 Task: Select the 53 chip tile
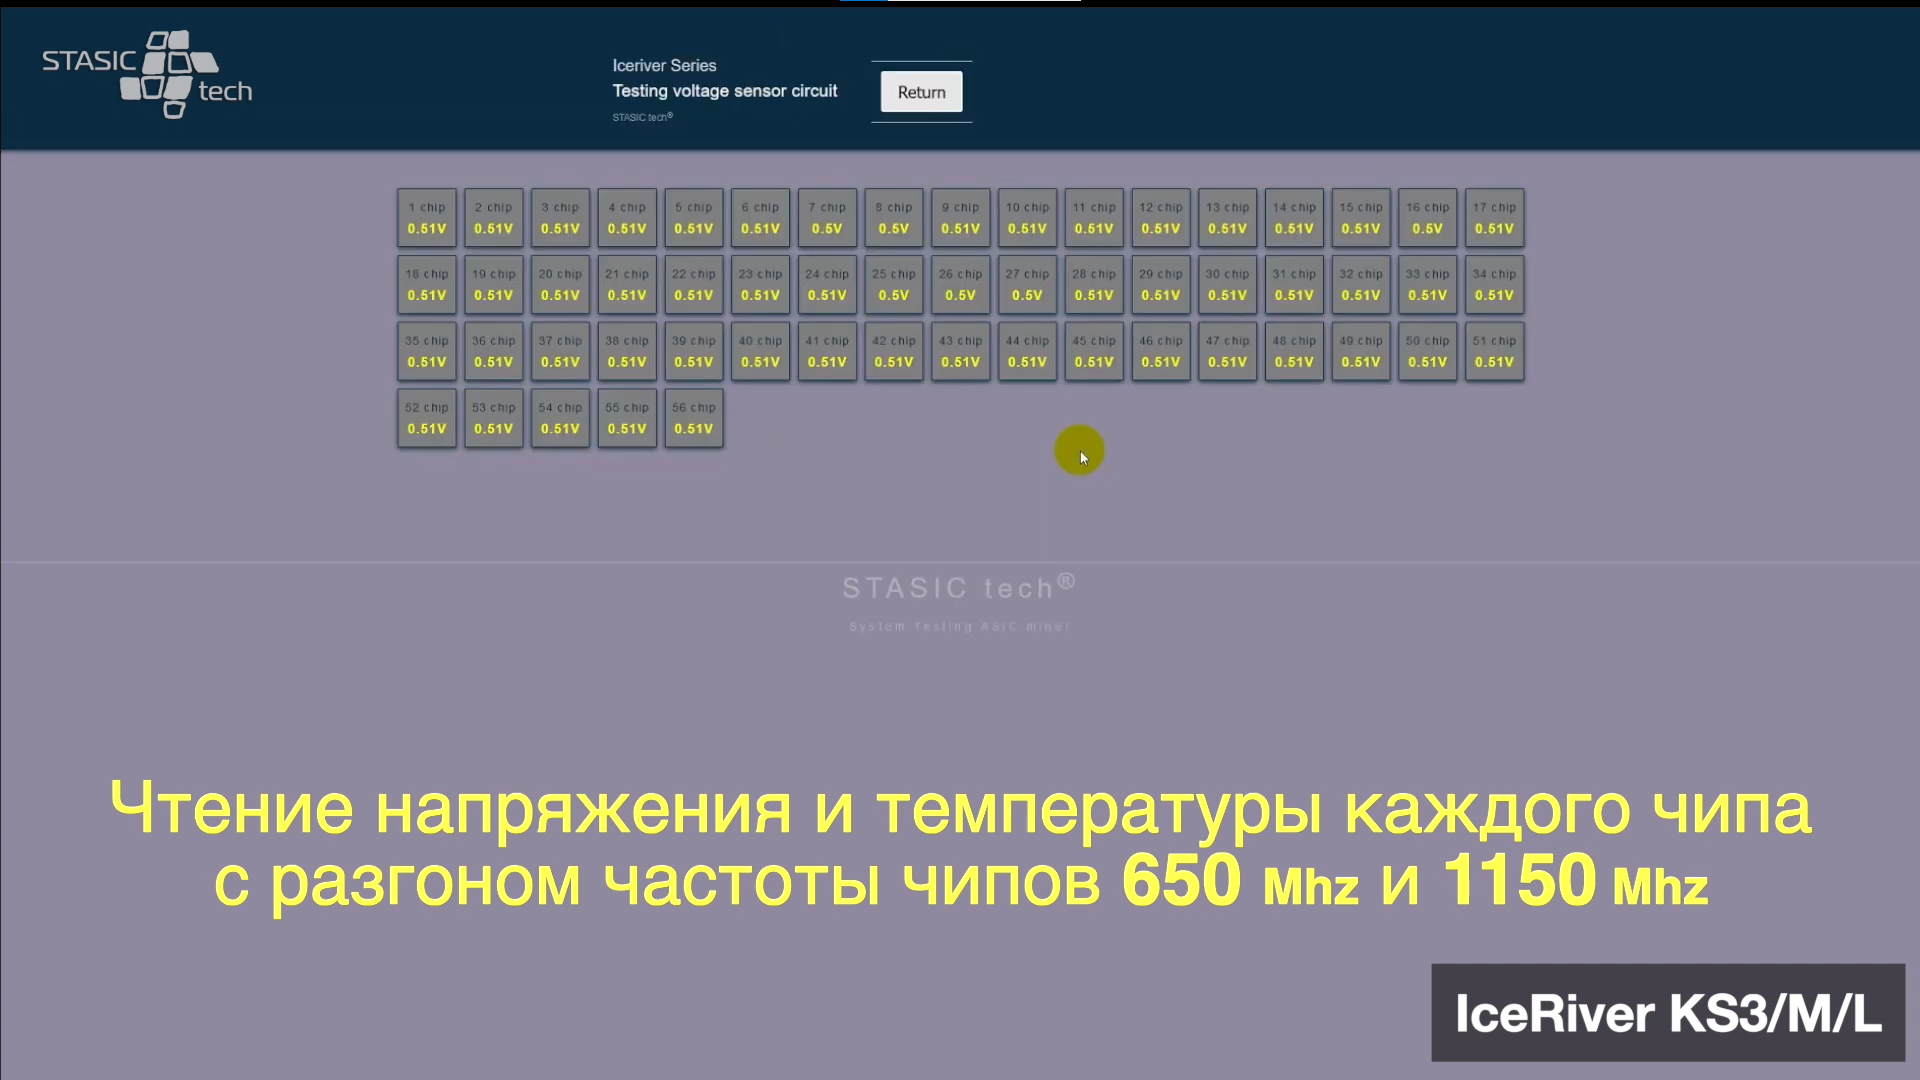[x=494, y=418]
